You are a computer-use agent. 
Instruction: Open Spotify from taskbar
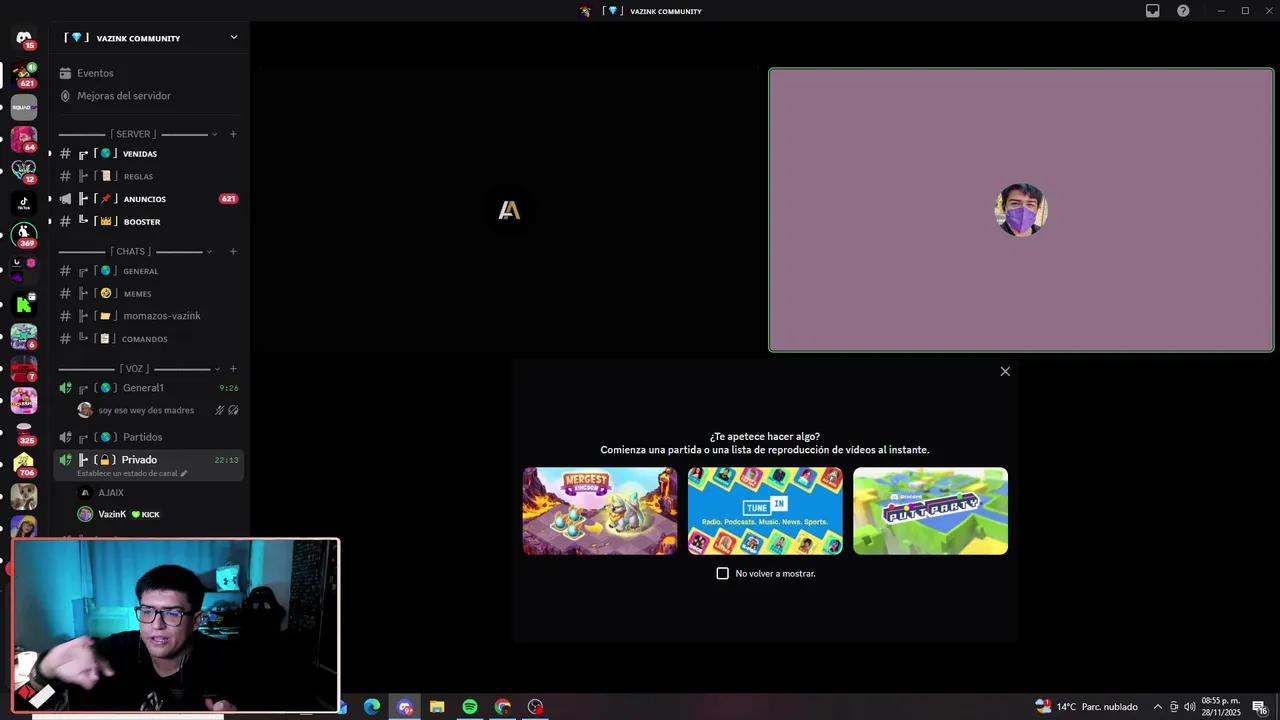tap(470, 707)
